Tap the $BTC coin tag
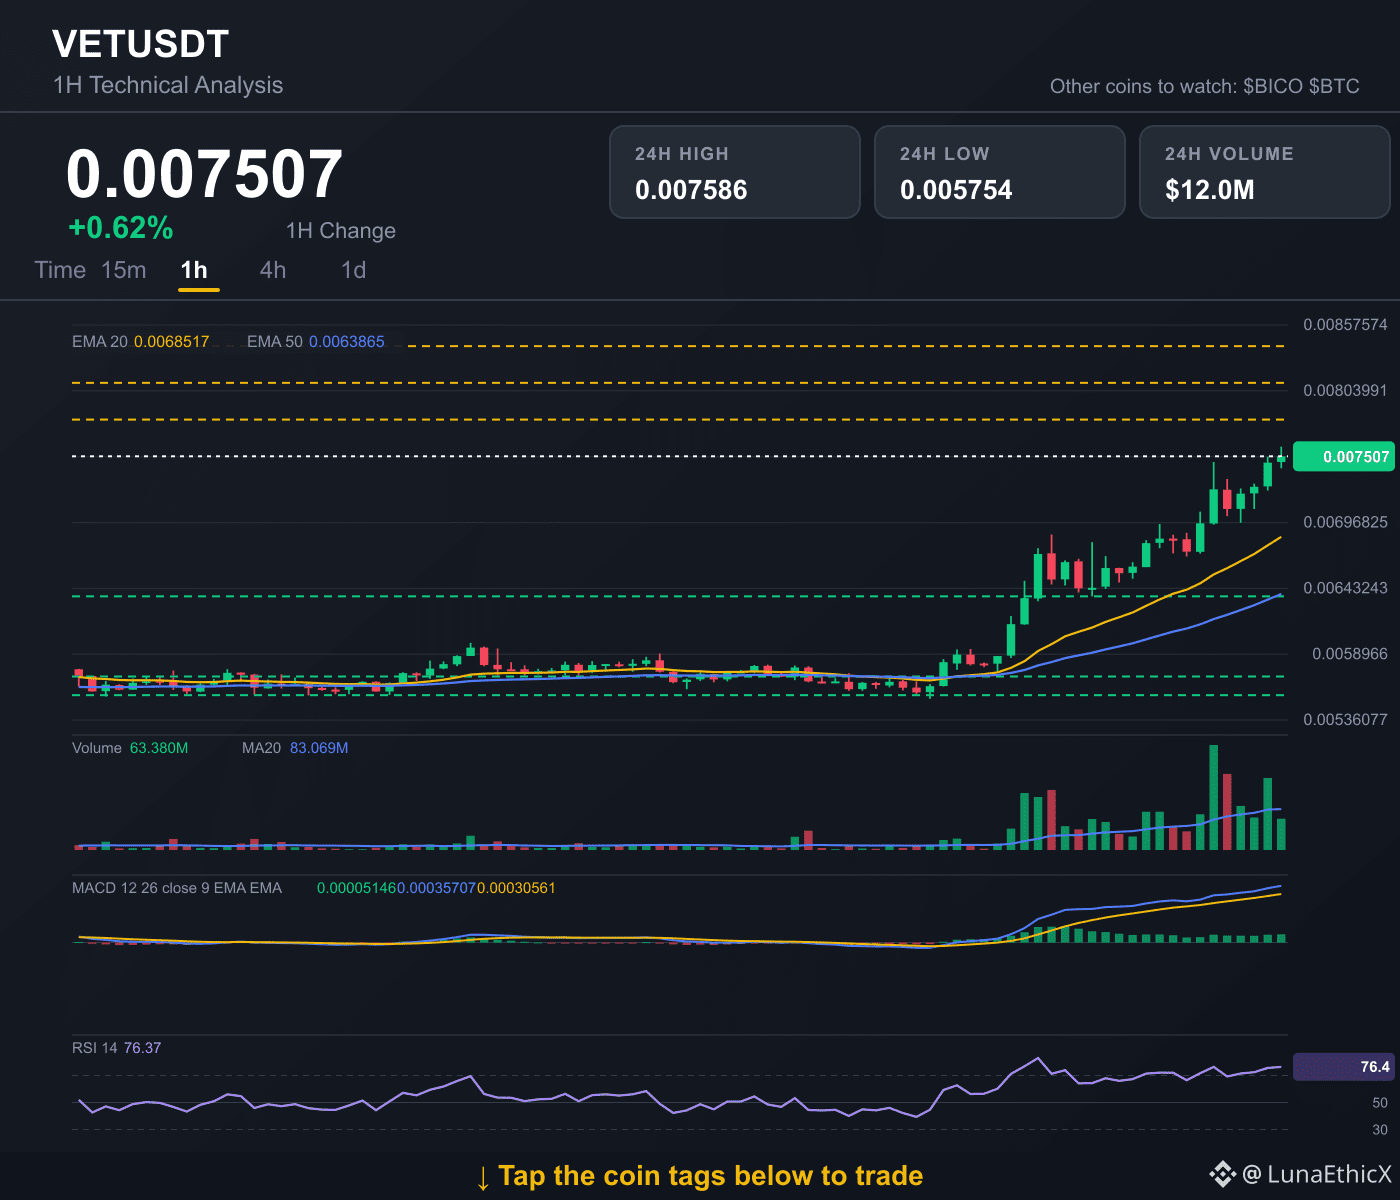Screen dimensions: 1400x1200 [1334, 87]
